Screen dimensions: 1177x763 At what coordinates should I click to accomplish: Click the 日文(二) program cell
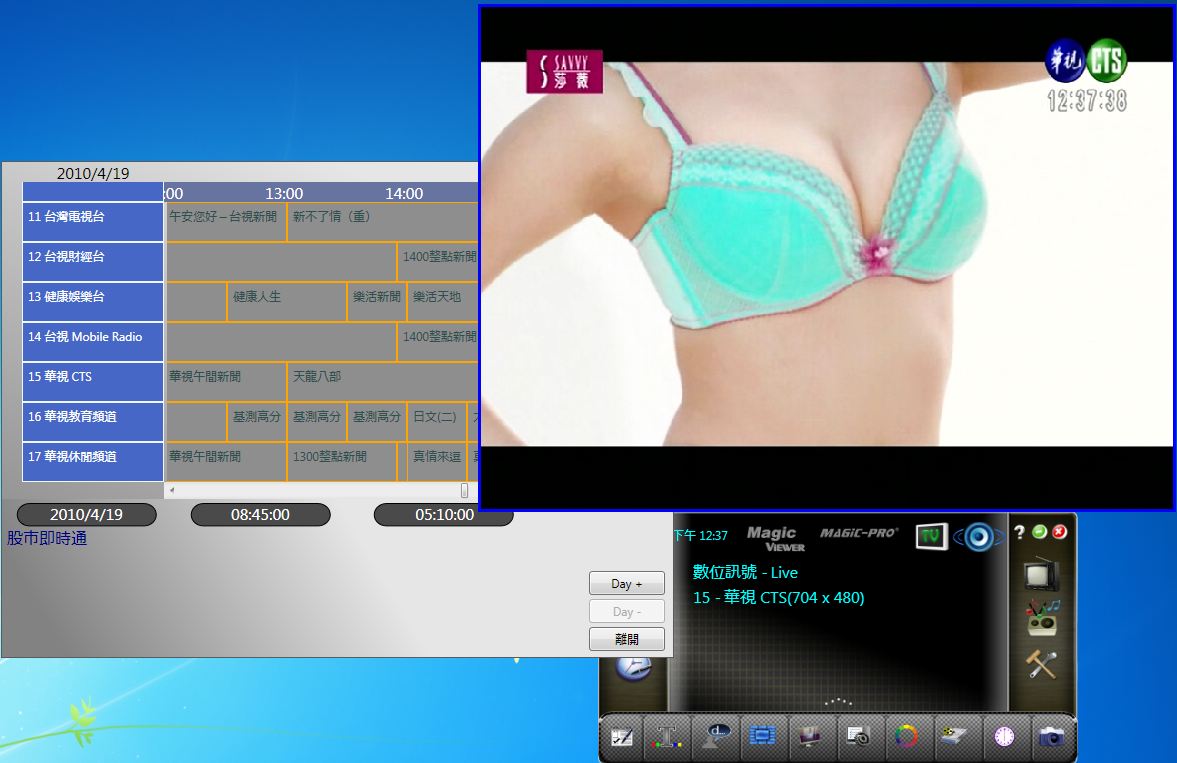[437, 421]
